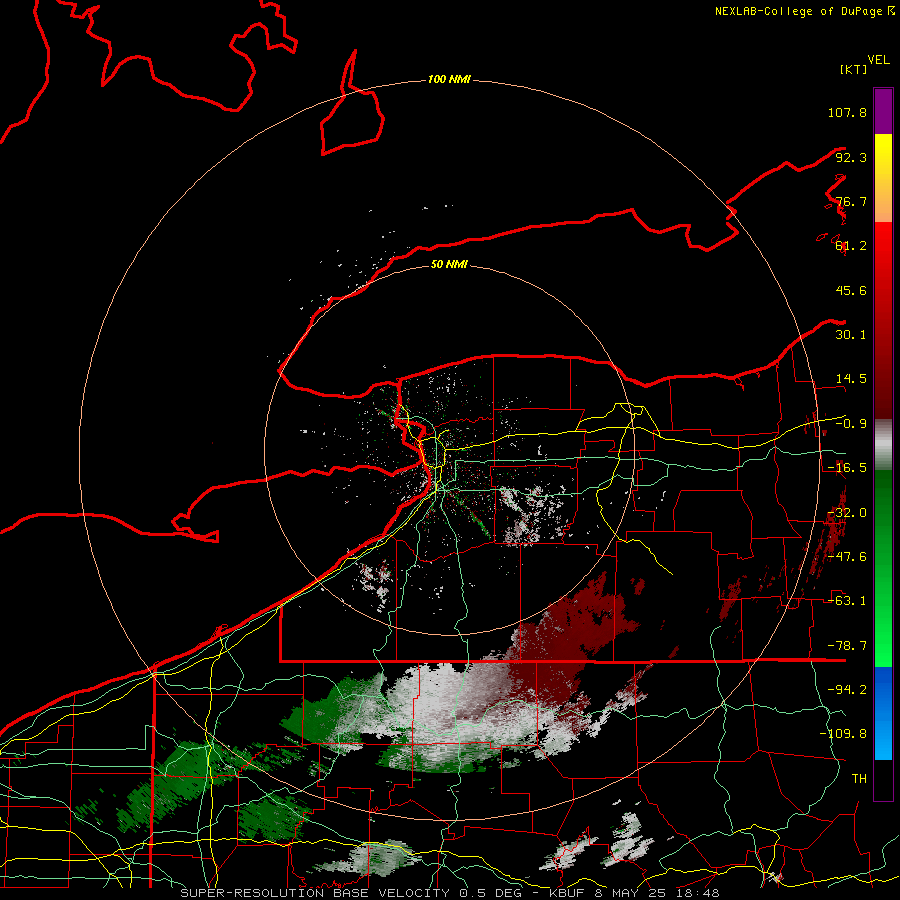Click the -78.7 legend value
The image size is (900, 900).
coord(847,646)
